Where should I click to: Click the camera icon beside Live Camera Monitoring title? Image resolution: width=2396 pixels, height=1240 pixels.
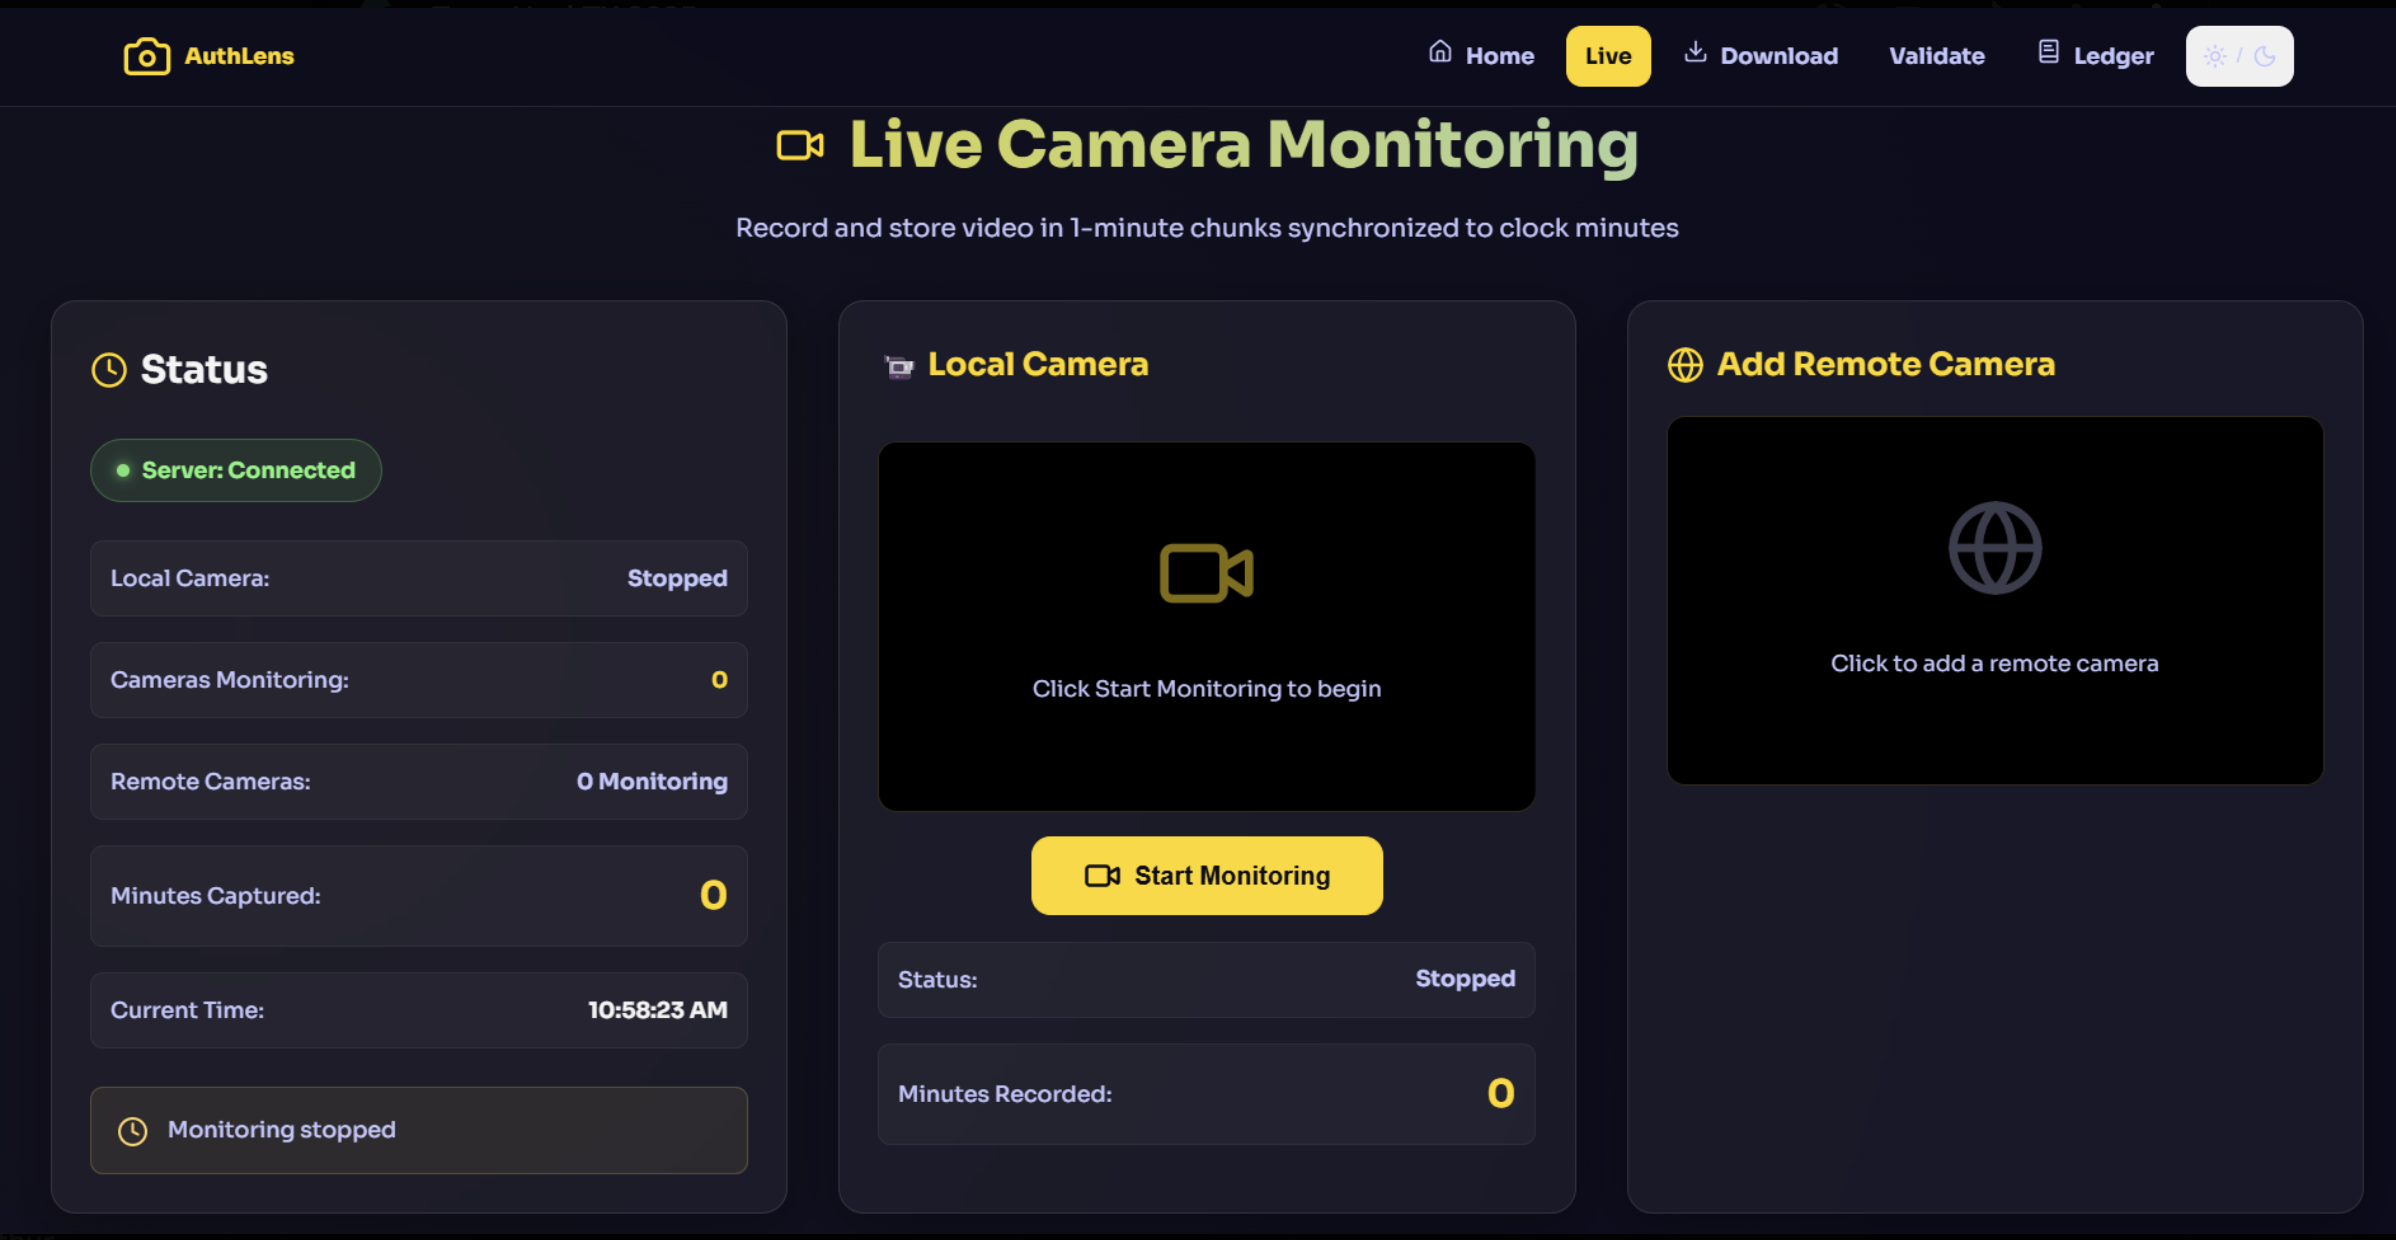(x=800, y=146)
